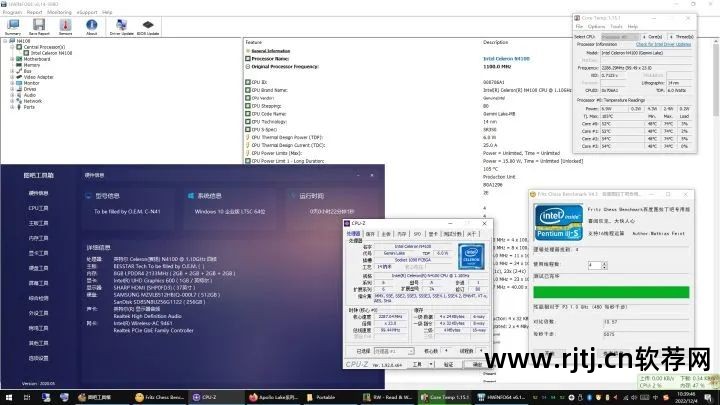Image resolution: width=720 pixels, height=405 pixels.
Task: Open Core Temp Tools menu
Action: [616, 27]
